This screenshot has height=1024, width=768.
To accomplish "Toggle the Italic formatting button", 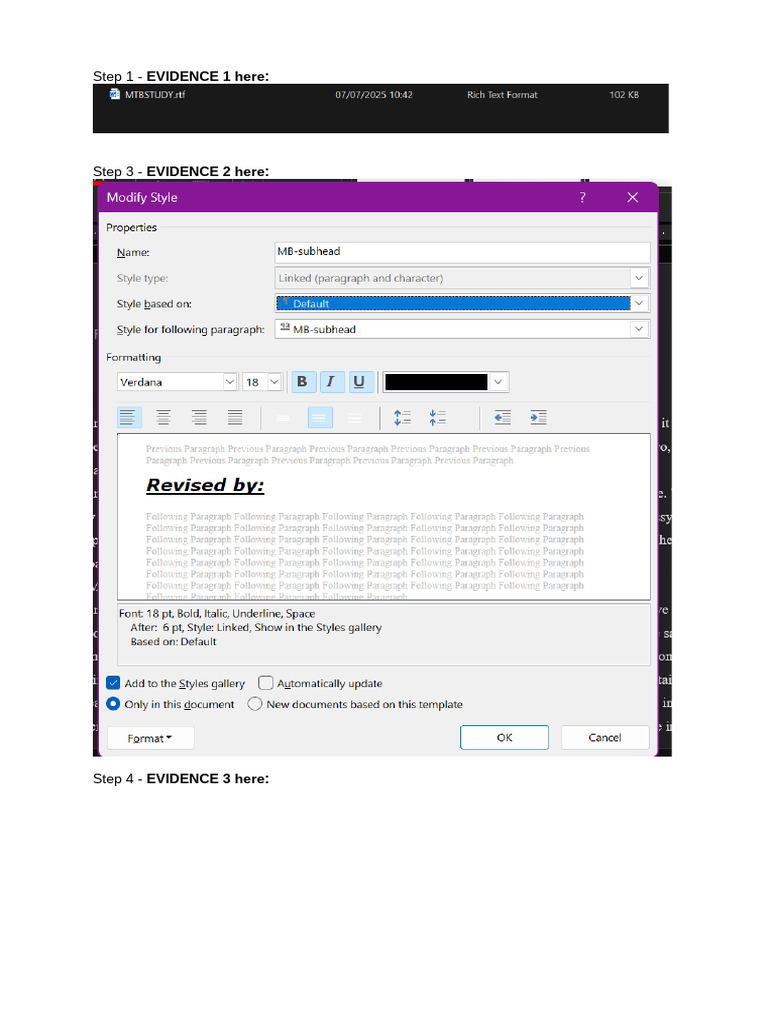I will [332, 382].
